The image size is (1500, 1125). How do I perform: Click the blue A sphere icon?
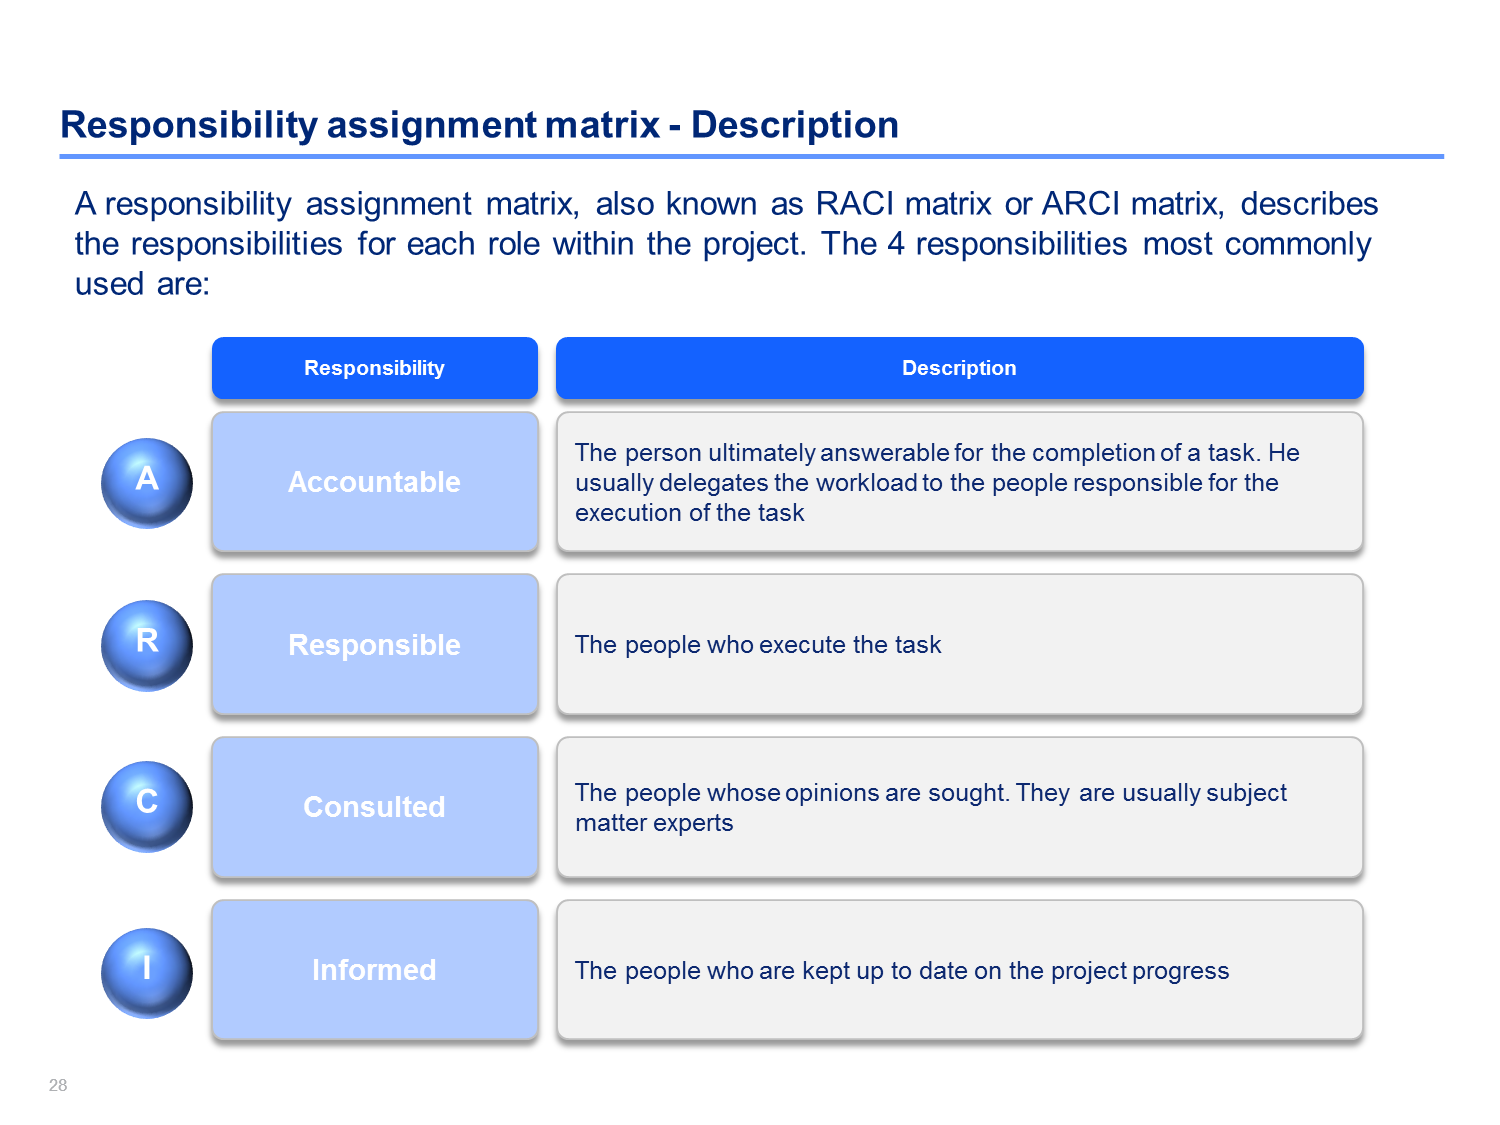[147, 483]
